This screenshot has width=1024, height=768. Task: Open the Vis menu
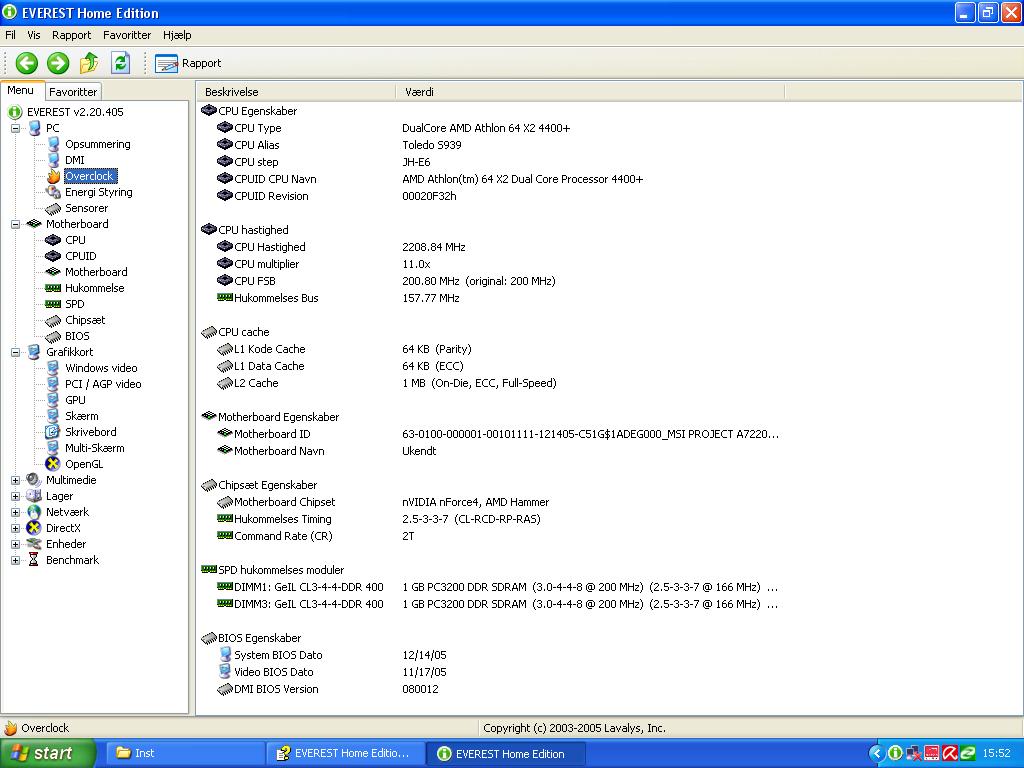coord(33,35)
